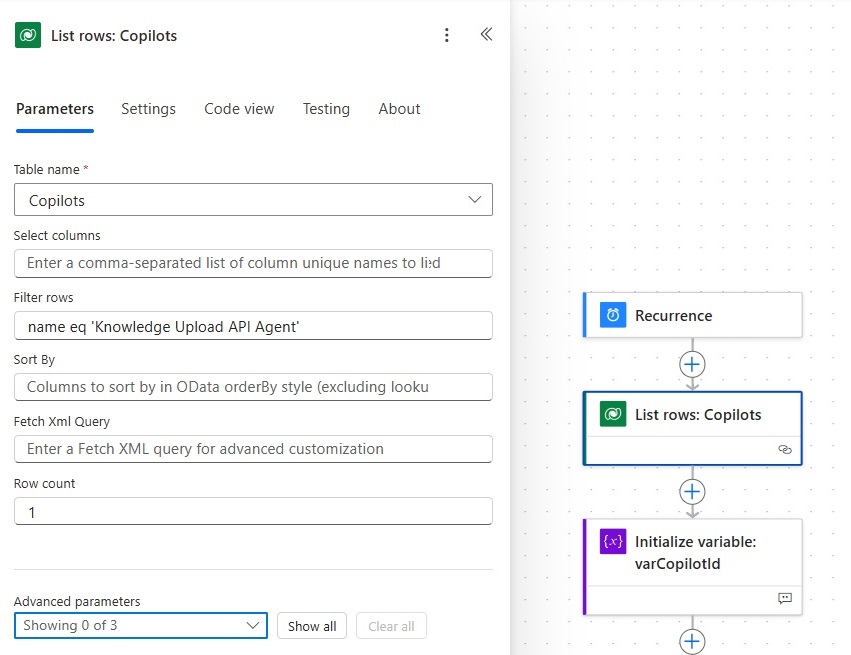Click the Select columns input box
Viewport: 851px width, 655px height.
[253, 263]
